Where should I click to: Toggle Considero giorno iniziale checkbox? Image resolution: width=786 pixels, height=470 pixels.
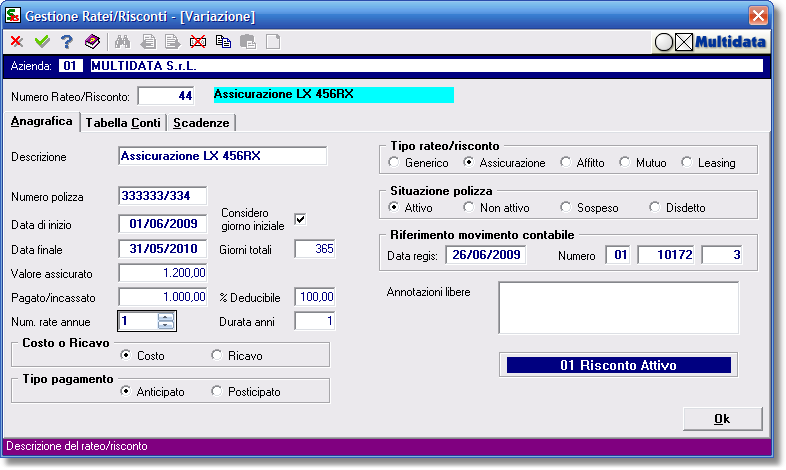(x=300, y=219)
